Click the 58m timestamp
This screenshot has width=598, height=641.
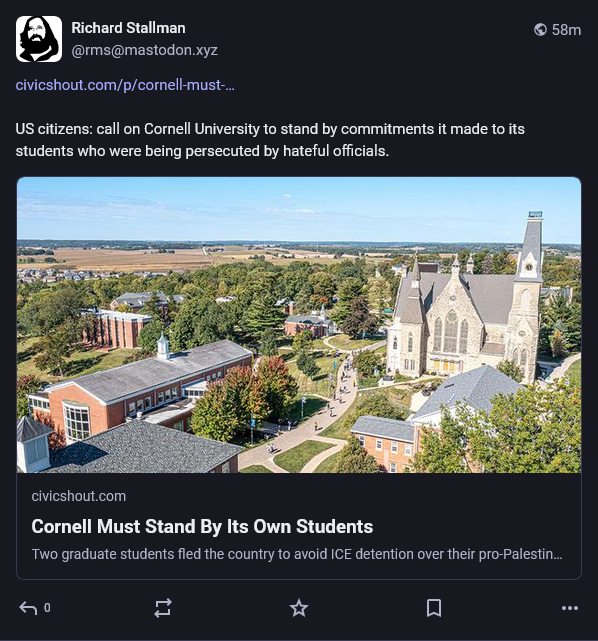click(x=566, y=30)
